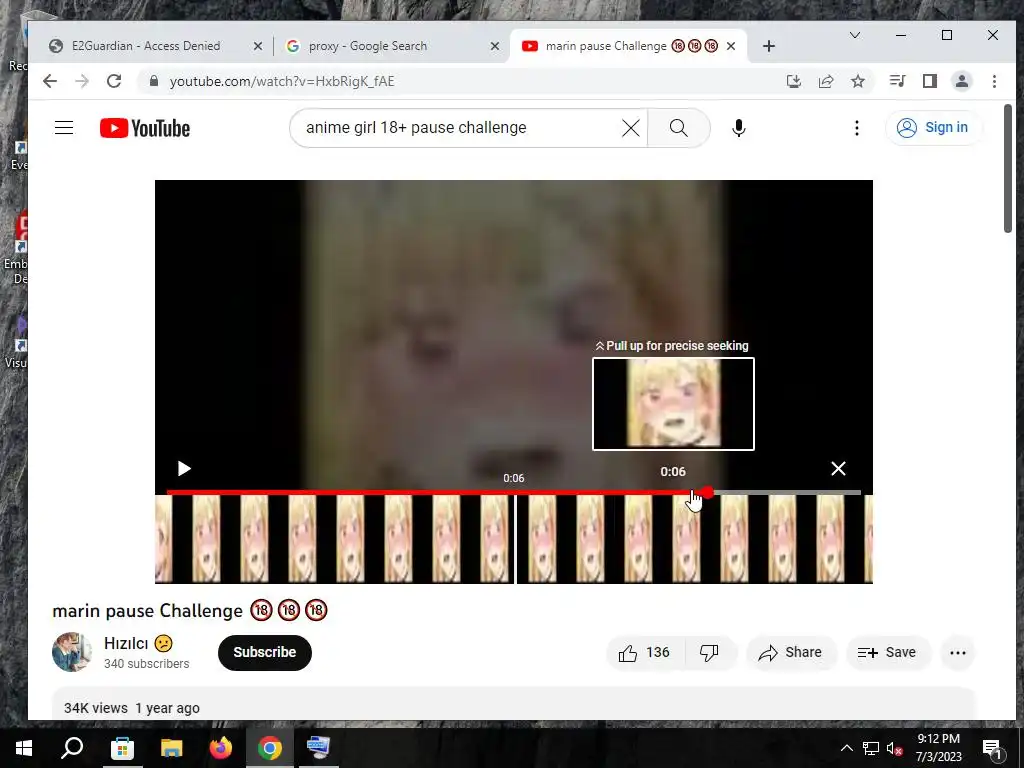1024x768 pixels.
Task: Switch to the proxy - Google Search tab
Action: [x=368, y=46]
